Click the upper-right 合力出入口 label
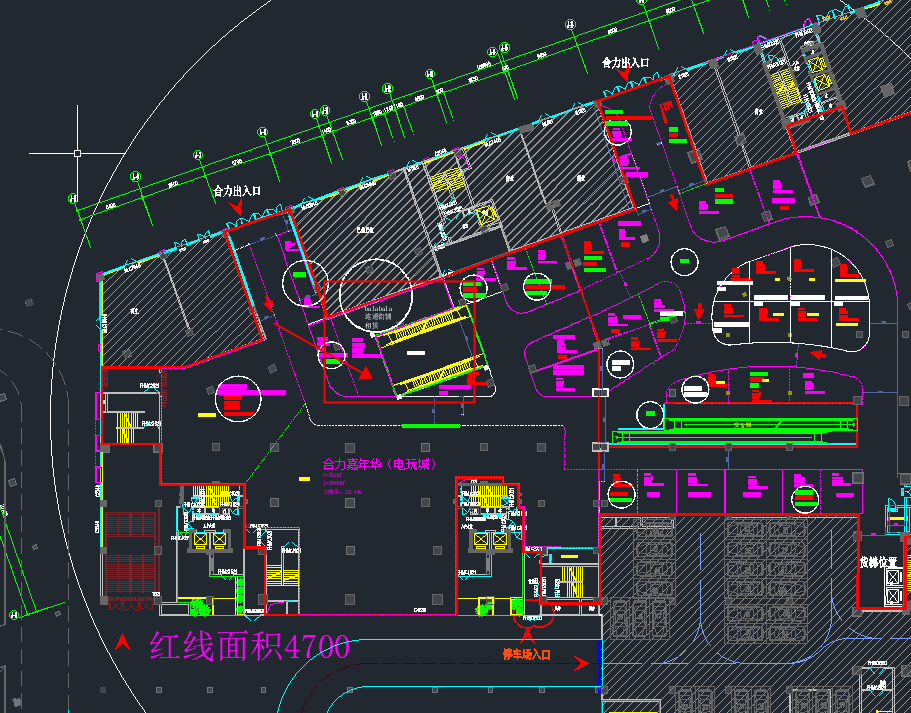 (x=625, y=62)
